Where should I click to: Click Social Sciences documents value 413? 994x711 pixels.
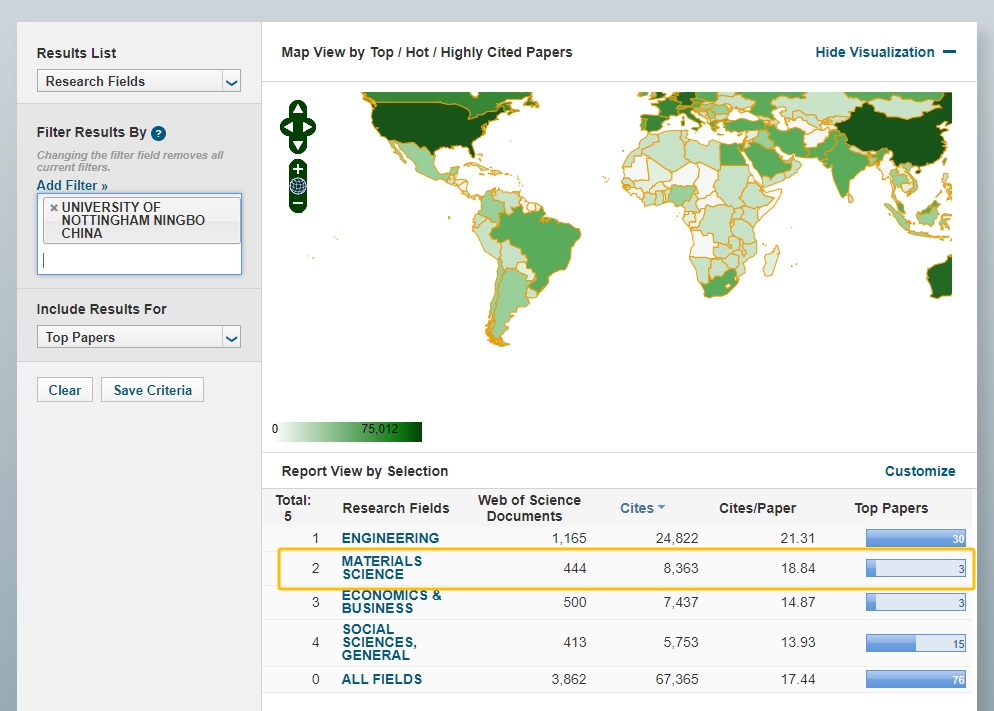coord(574,642)
